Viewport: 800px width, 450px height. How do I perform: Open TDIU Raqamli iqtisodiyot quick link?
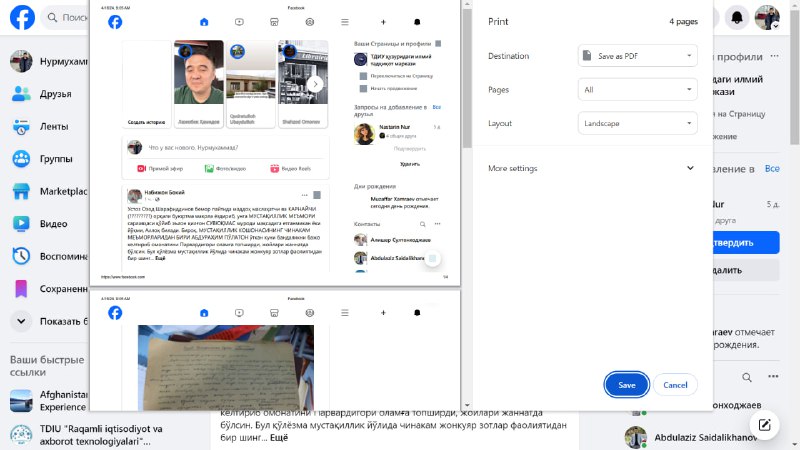(86, 435)
